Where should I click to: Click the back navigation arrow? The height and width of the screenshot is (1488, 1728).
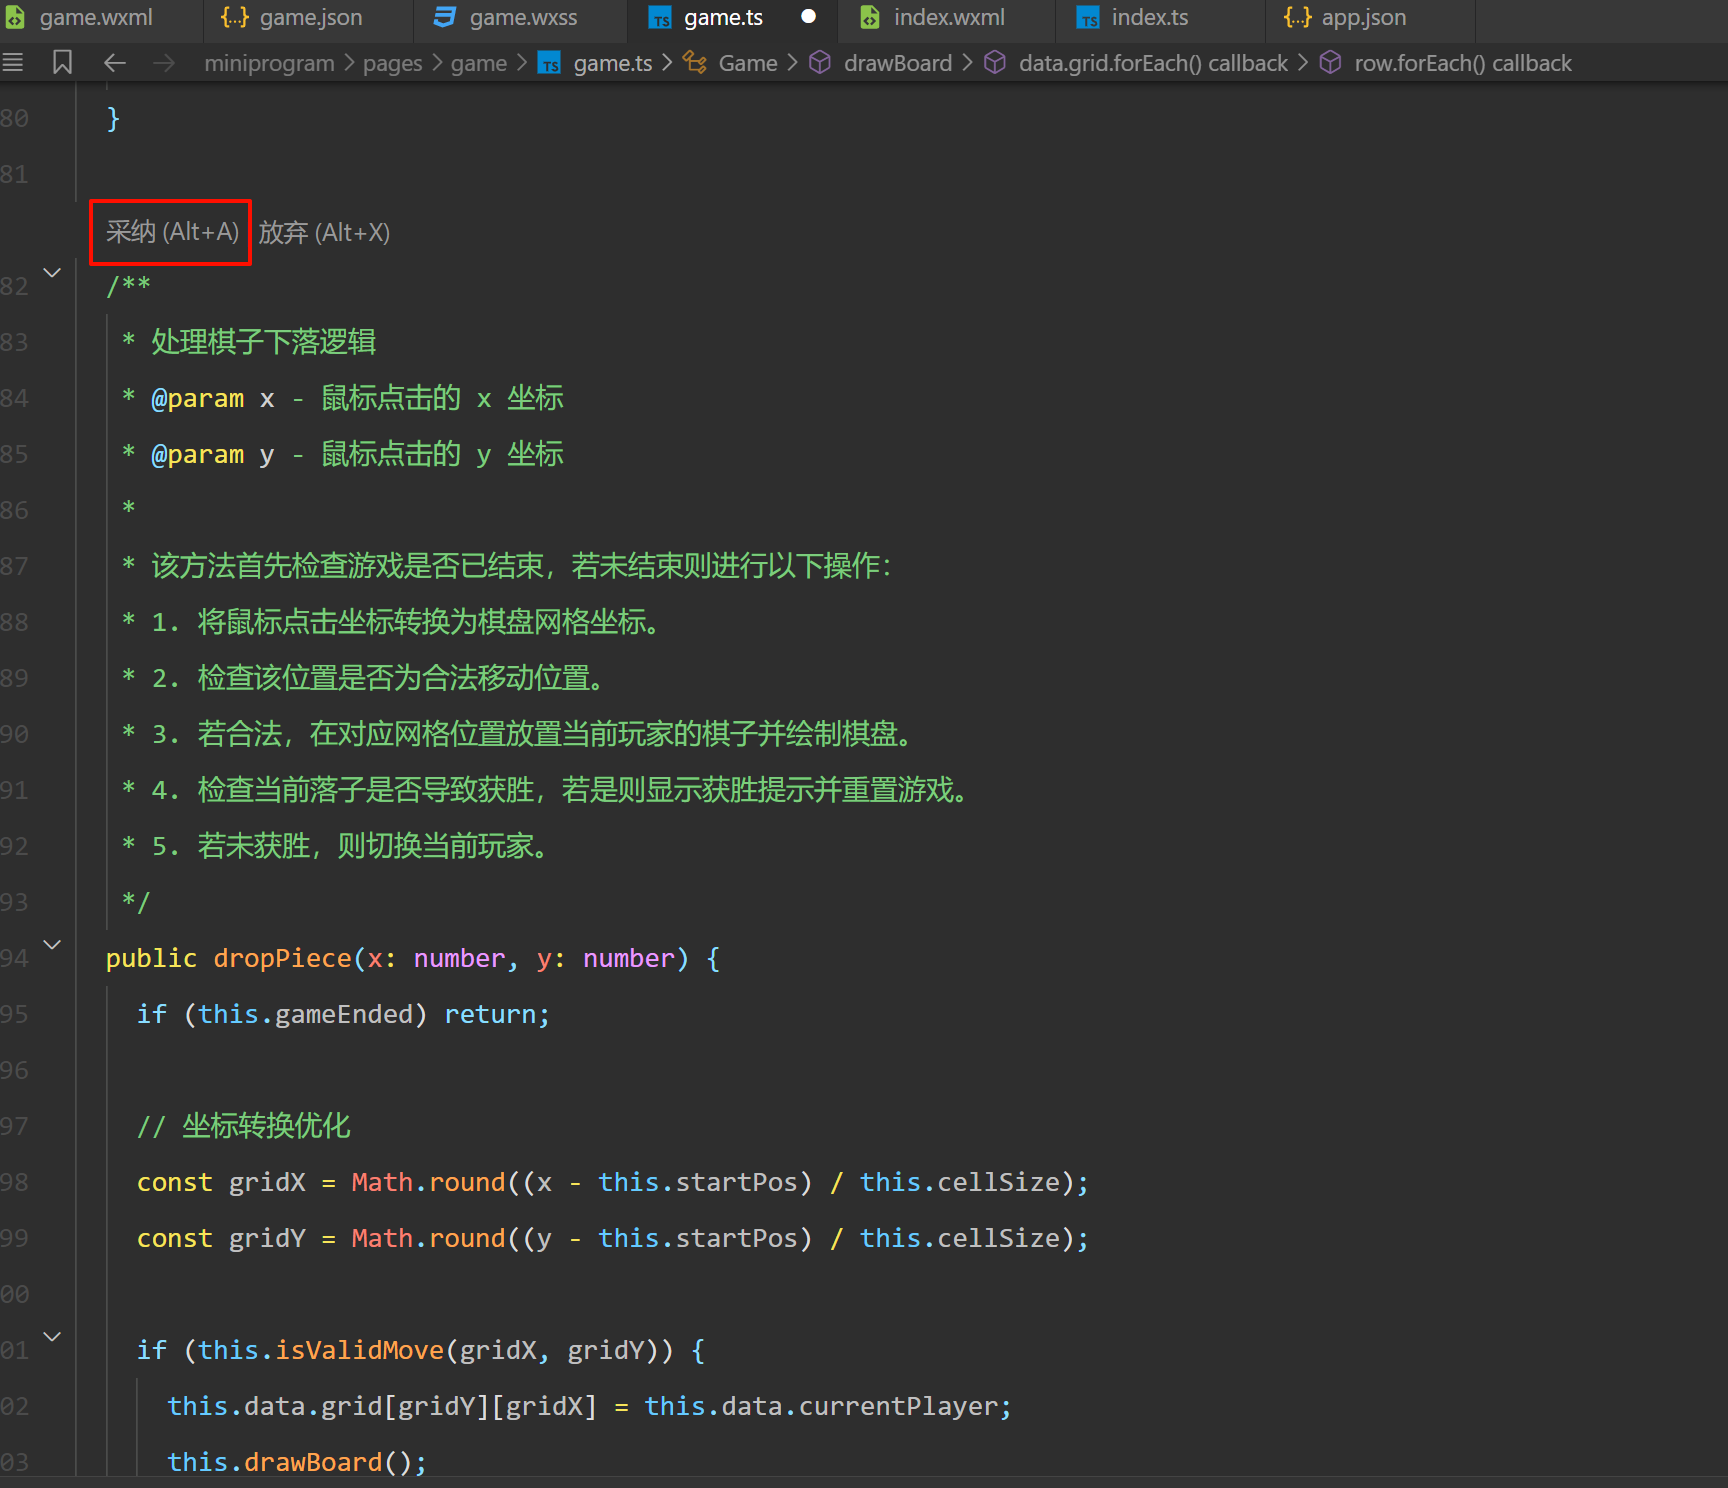click(115, 63)
